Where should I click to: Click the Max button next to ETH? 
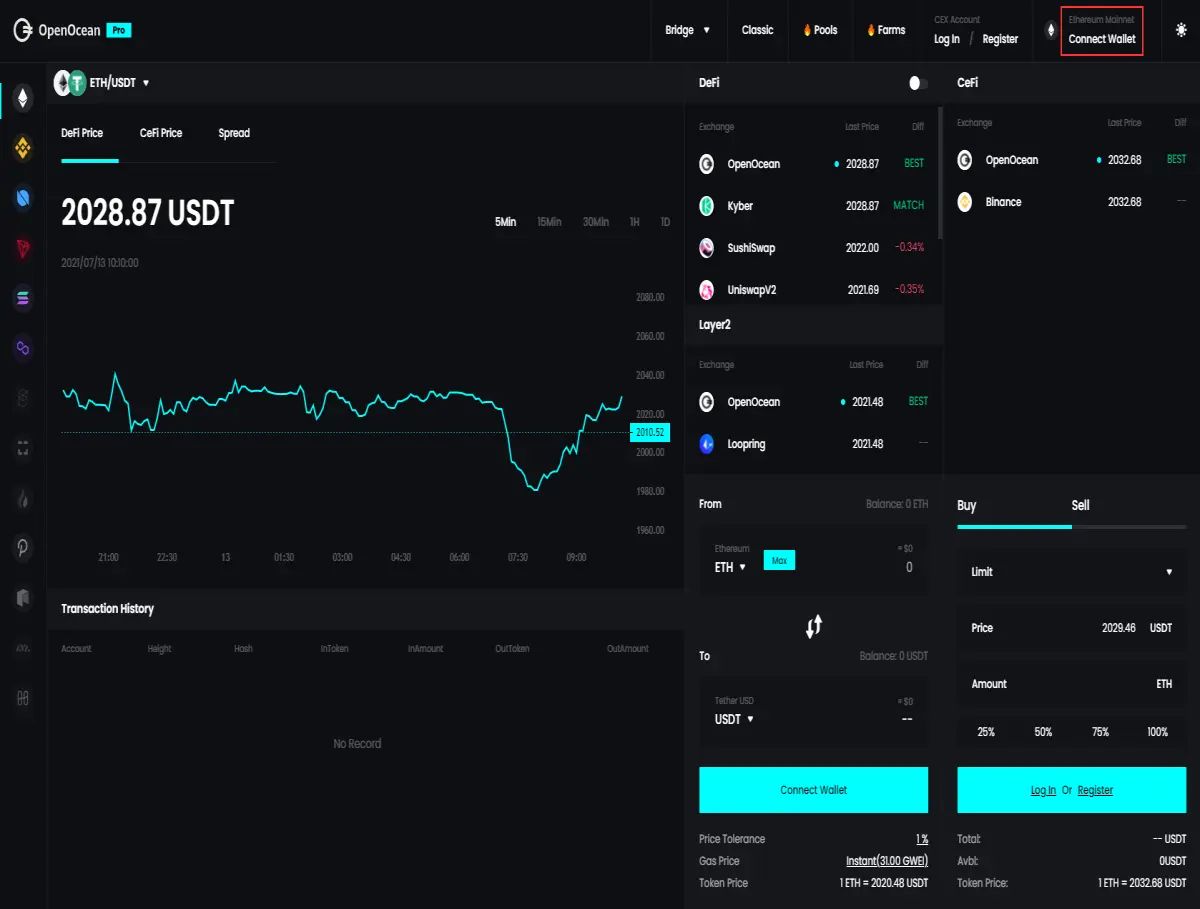coord(779,561)
